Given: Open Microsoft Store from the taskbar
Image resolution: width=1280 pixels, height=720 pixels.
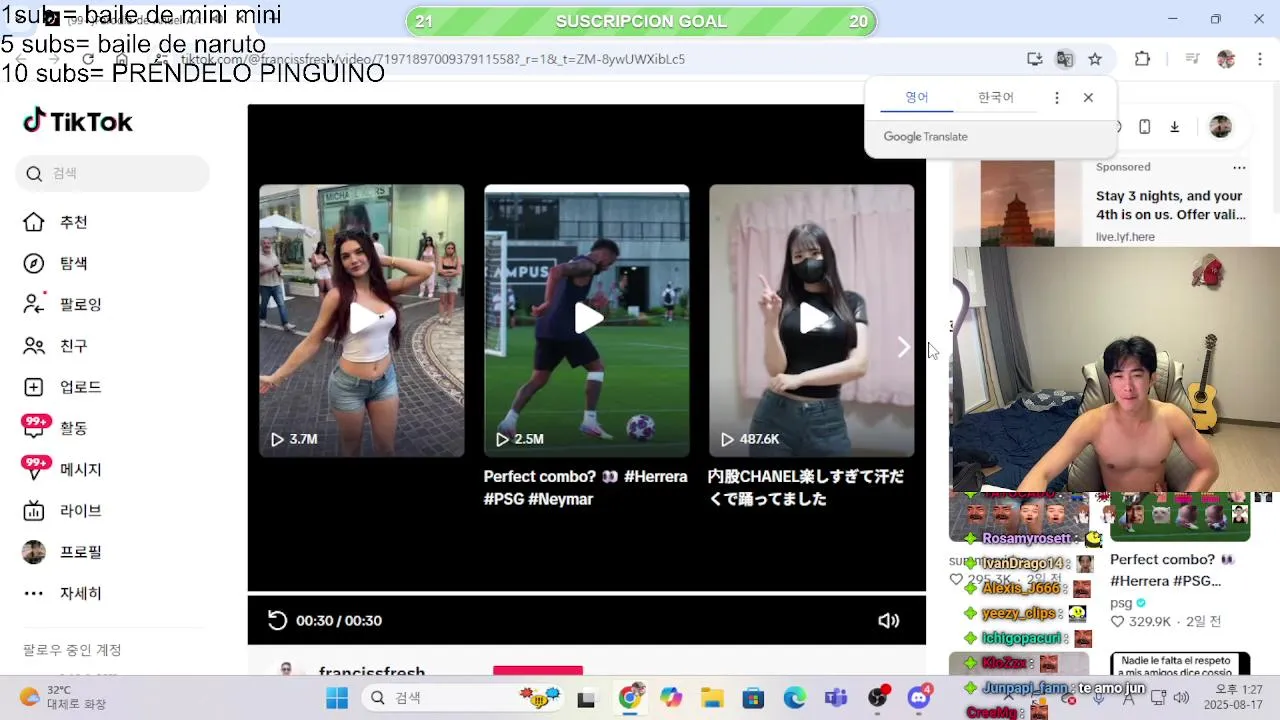Looking at the screenshot, I should click(753, 698).
